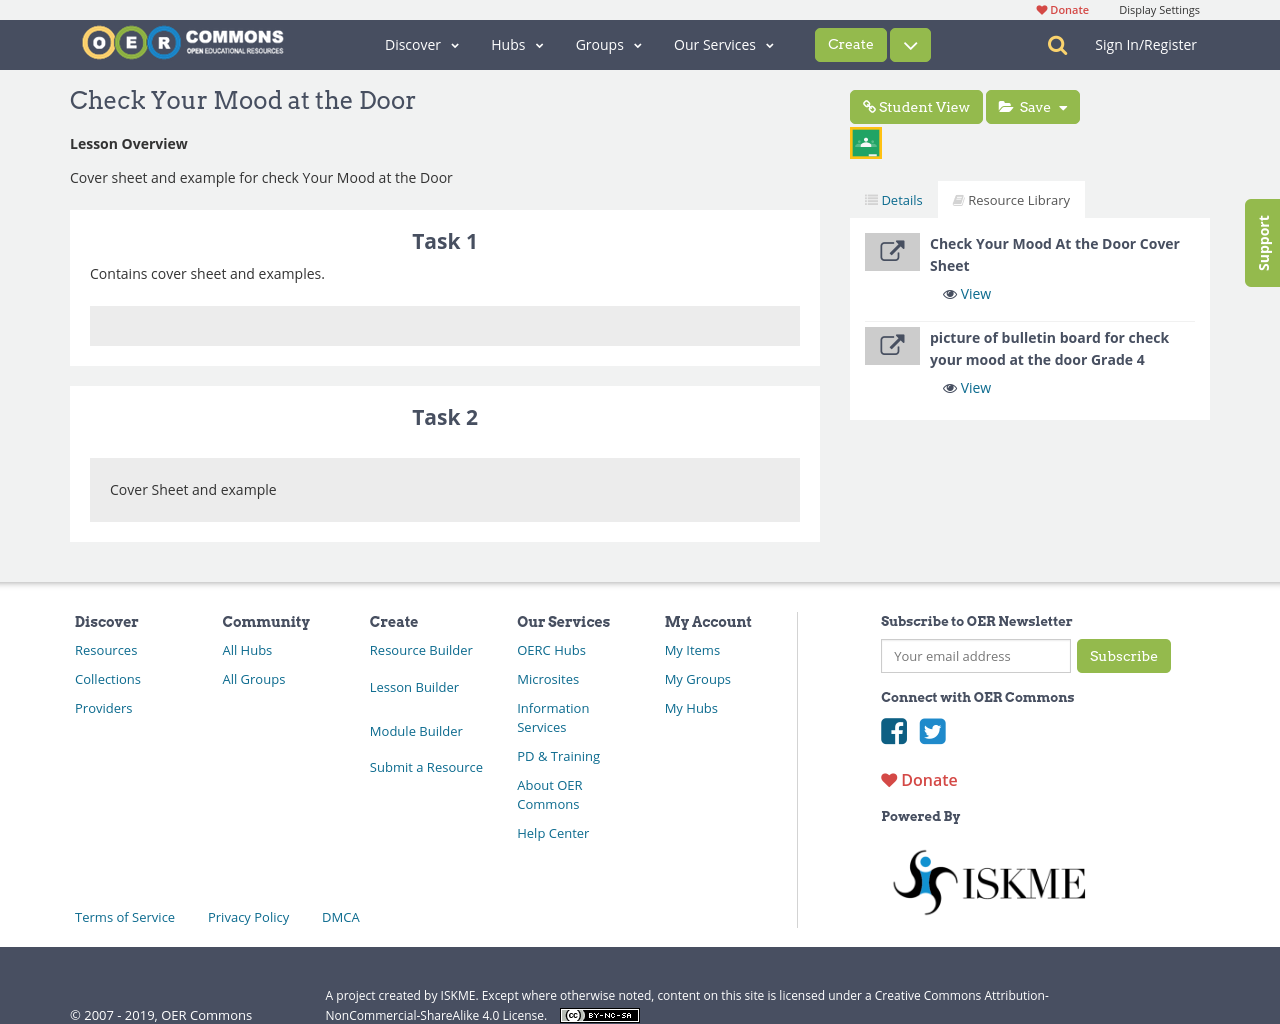Switch to the Details tab

coord(894,200)
